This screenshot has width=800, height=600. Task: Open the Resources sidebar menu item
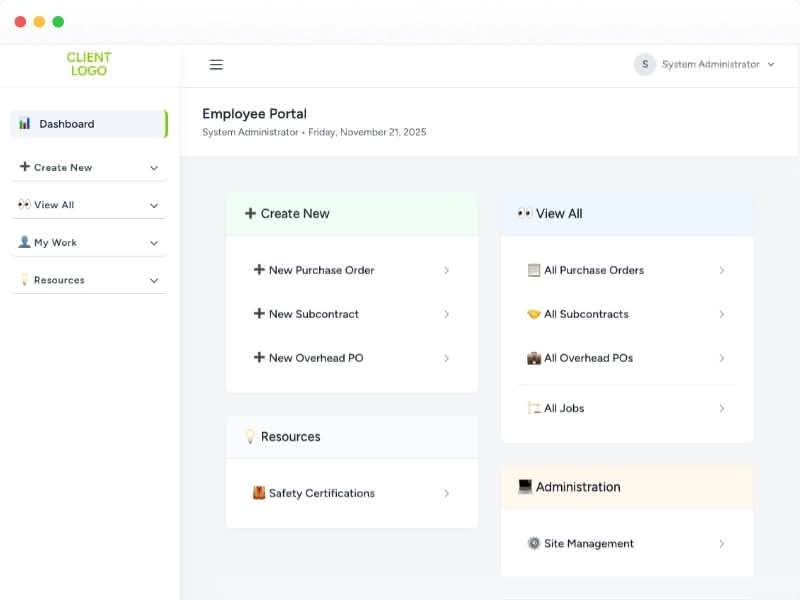tap(88, 279)
